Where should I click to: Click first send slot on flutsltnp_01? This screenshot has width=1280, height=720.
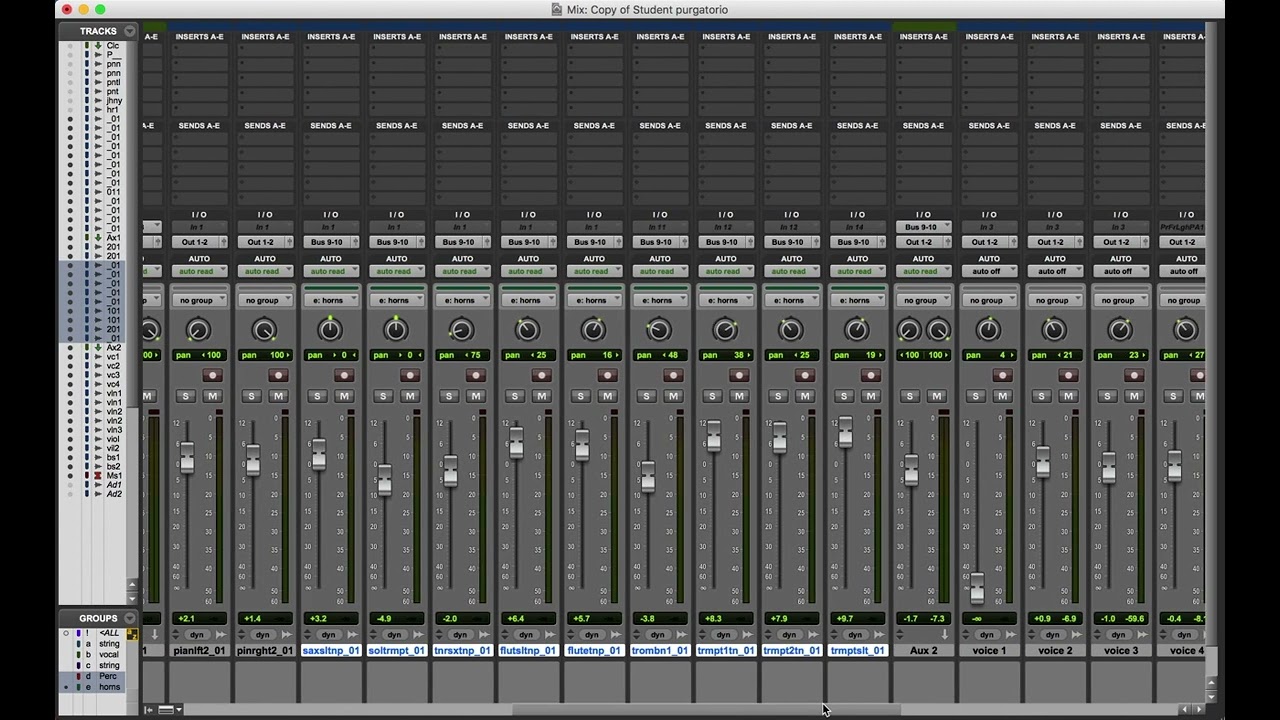tap(527, 139)
